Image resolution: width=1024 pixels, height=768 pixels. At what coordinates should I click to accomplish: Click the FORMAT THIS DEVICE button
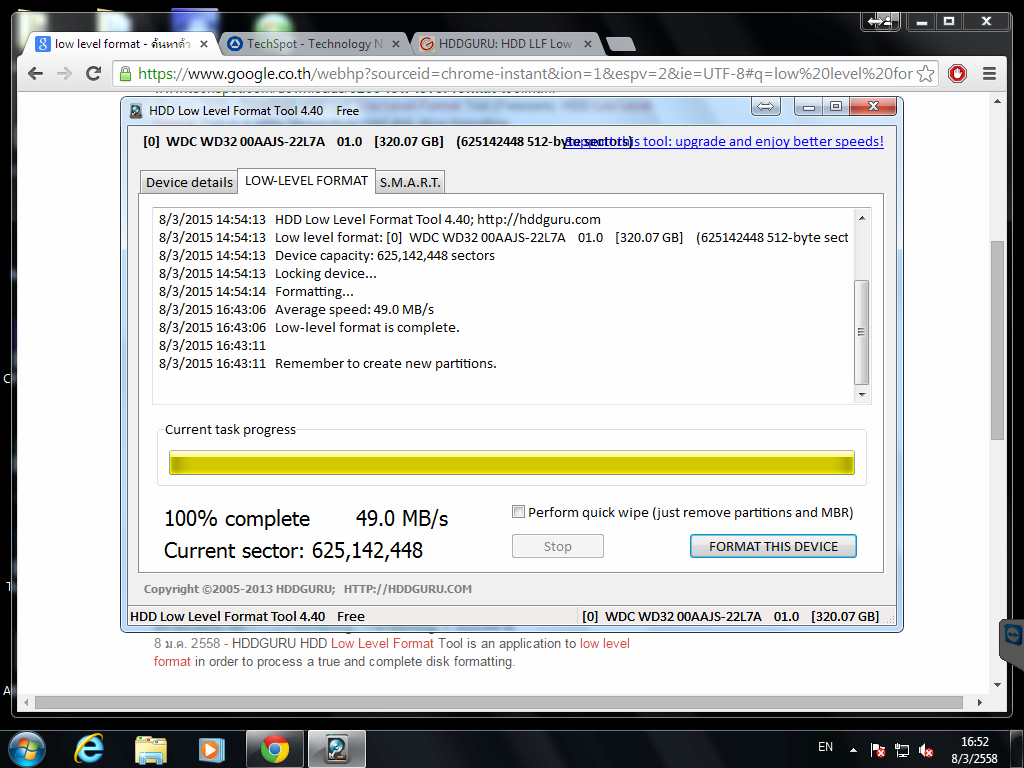[x=773, y=546]
